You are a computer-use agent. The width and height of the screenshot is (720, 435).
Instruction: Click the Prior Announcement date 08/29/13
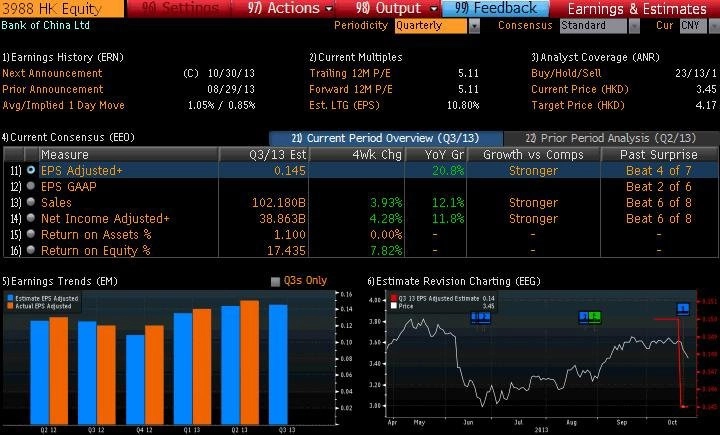point(231,90)
